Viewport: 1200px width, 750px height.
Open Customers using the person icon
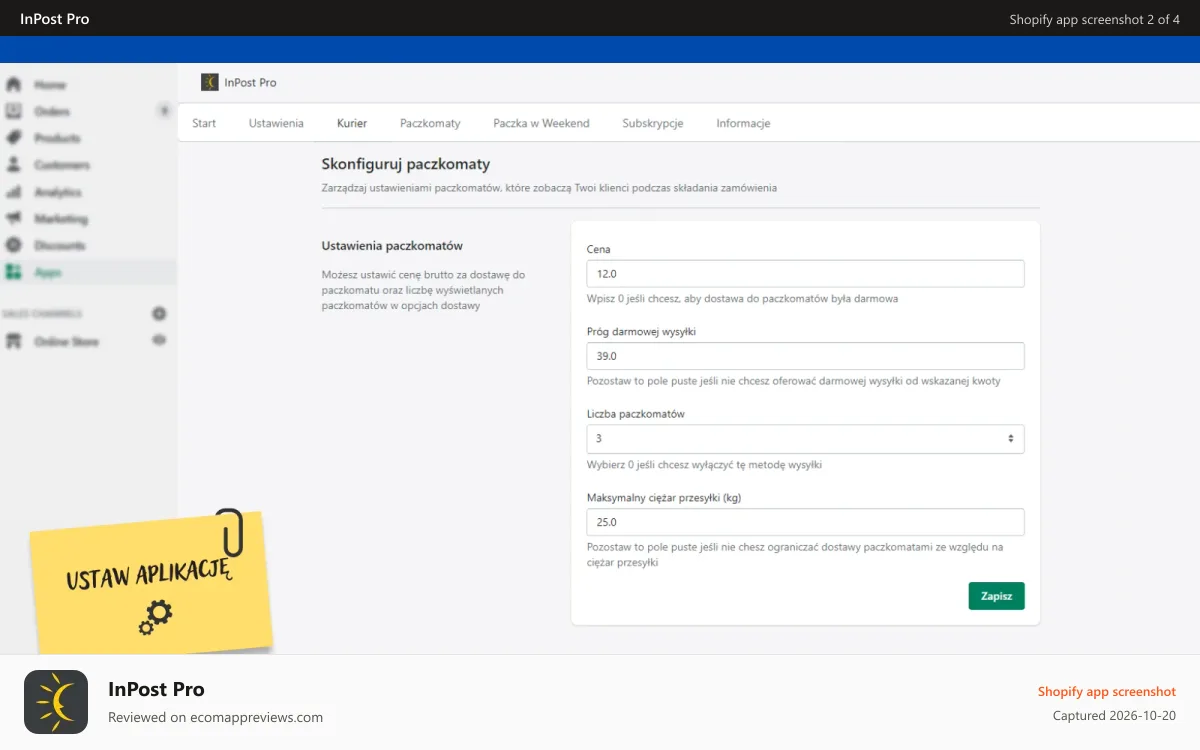[x=14, y=165]
